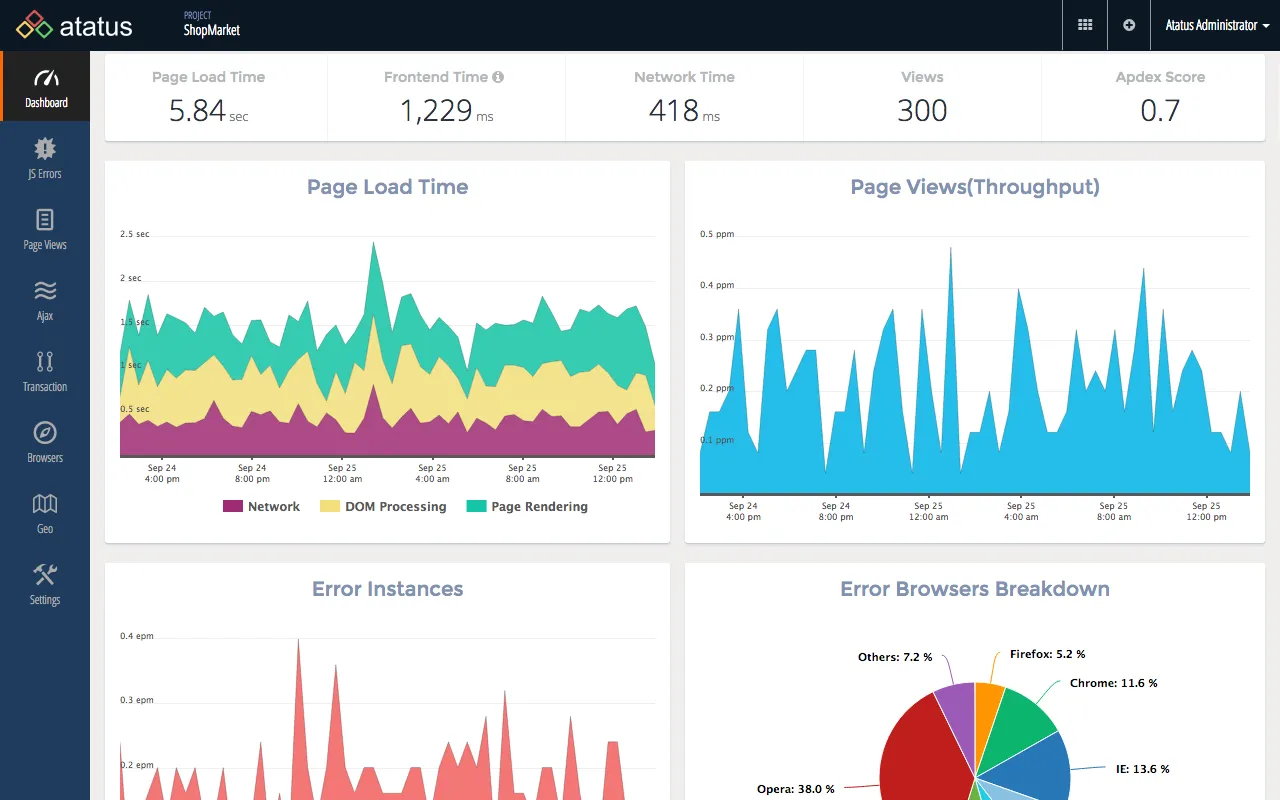This screenshot has width=1280, height=800.
Task: Open the Page Views section
Action: click(x=44, y=229)
